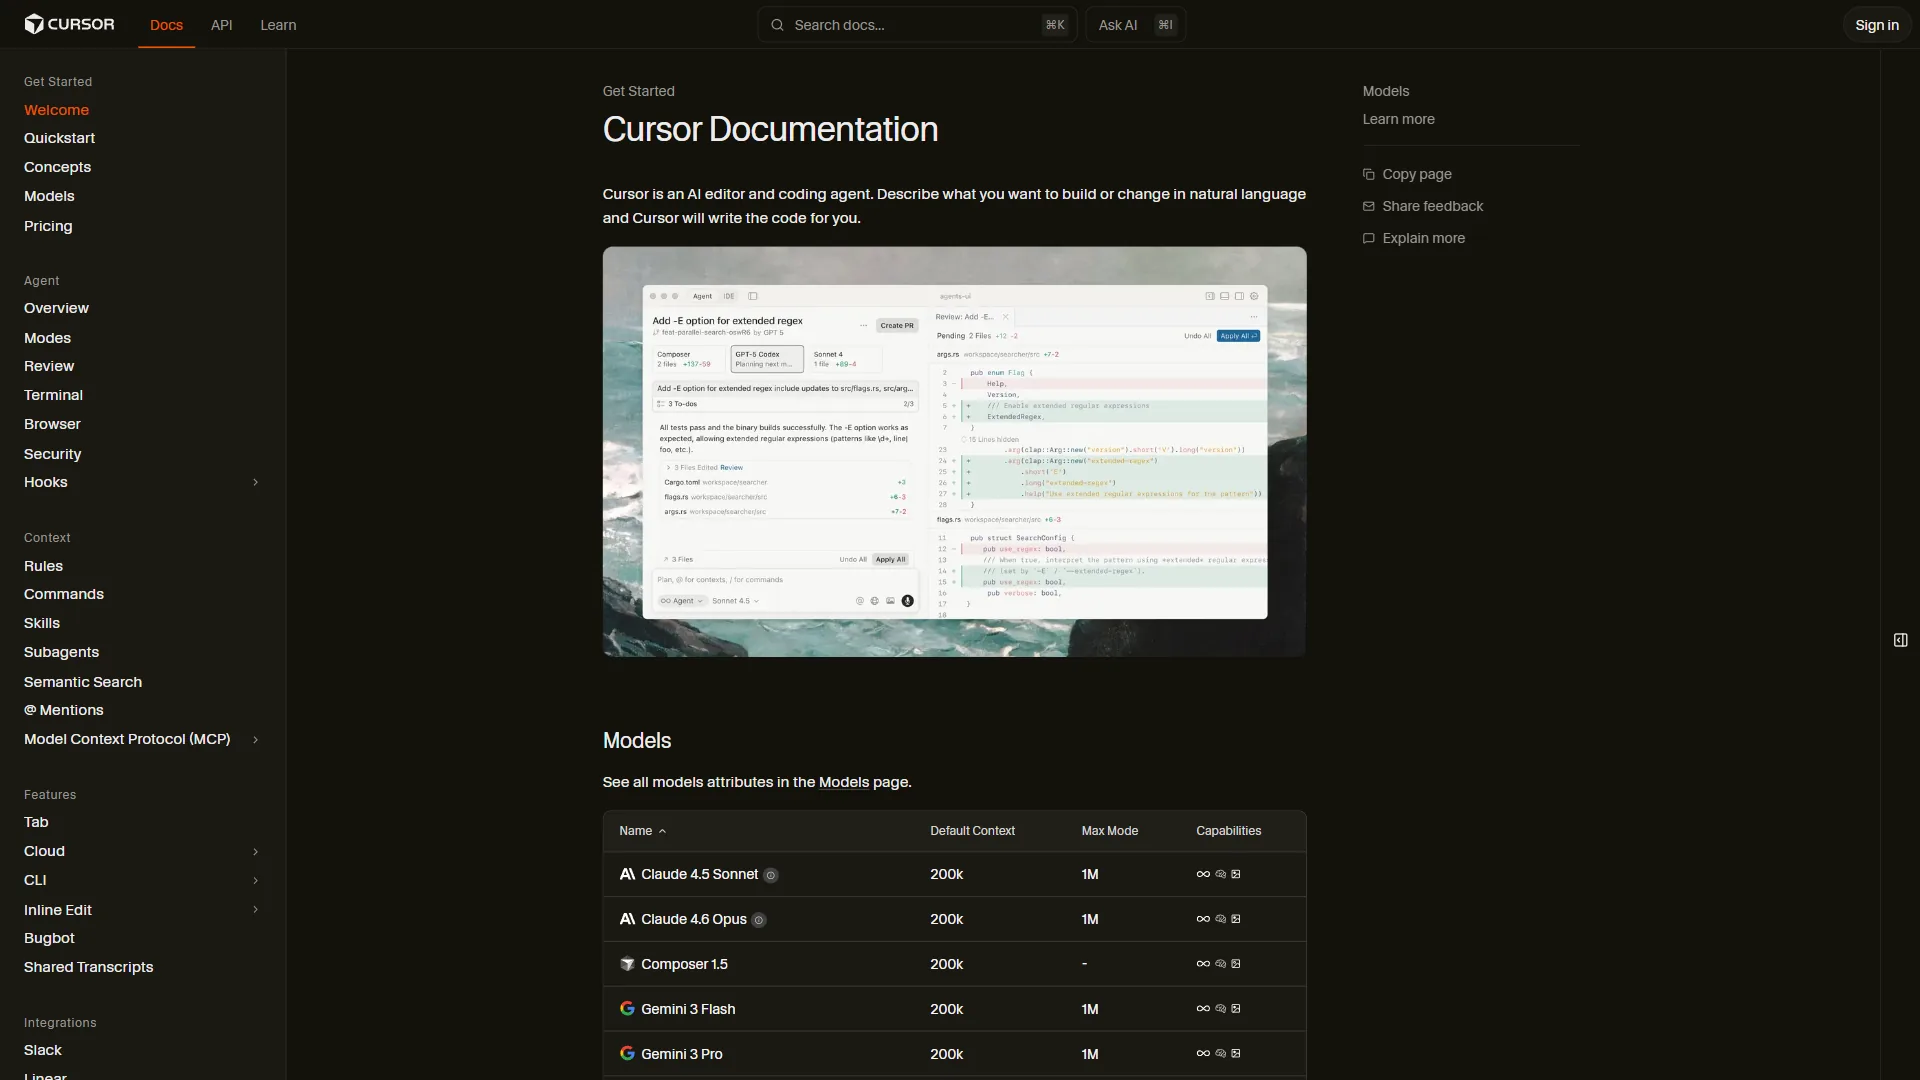Open the Shared Transcripts page
1920x1080 pixels.
[88, 967]
